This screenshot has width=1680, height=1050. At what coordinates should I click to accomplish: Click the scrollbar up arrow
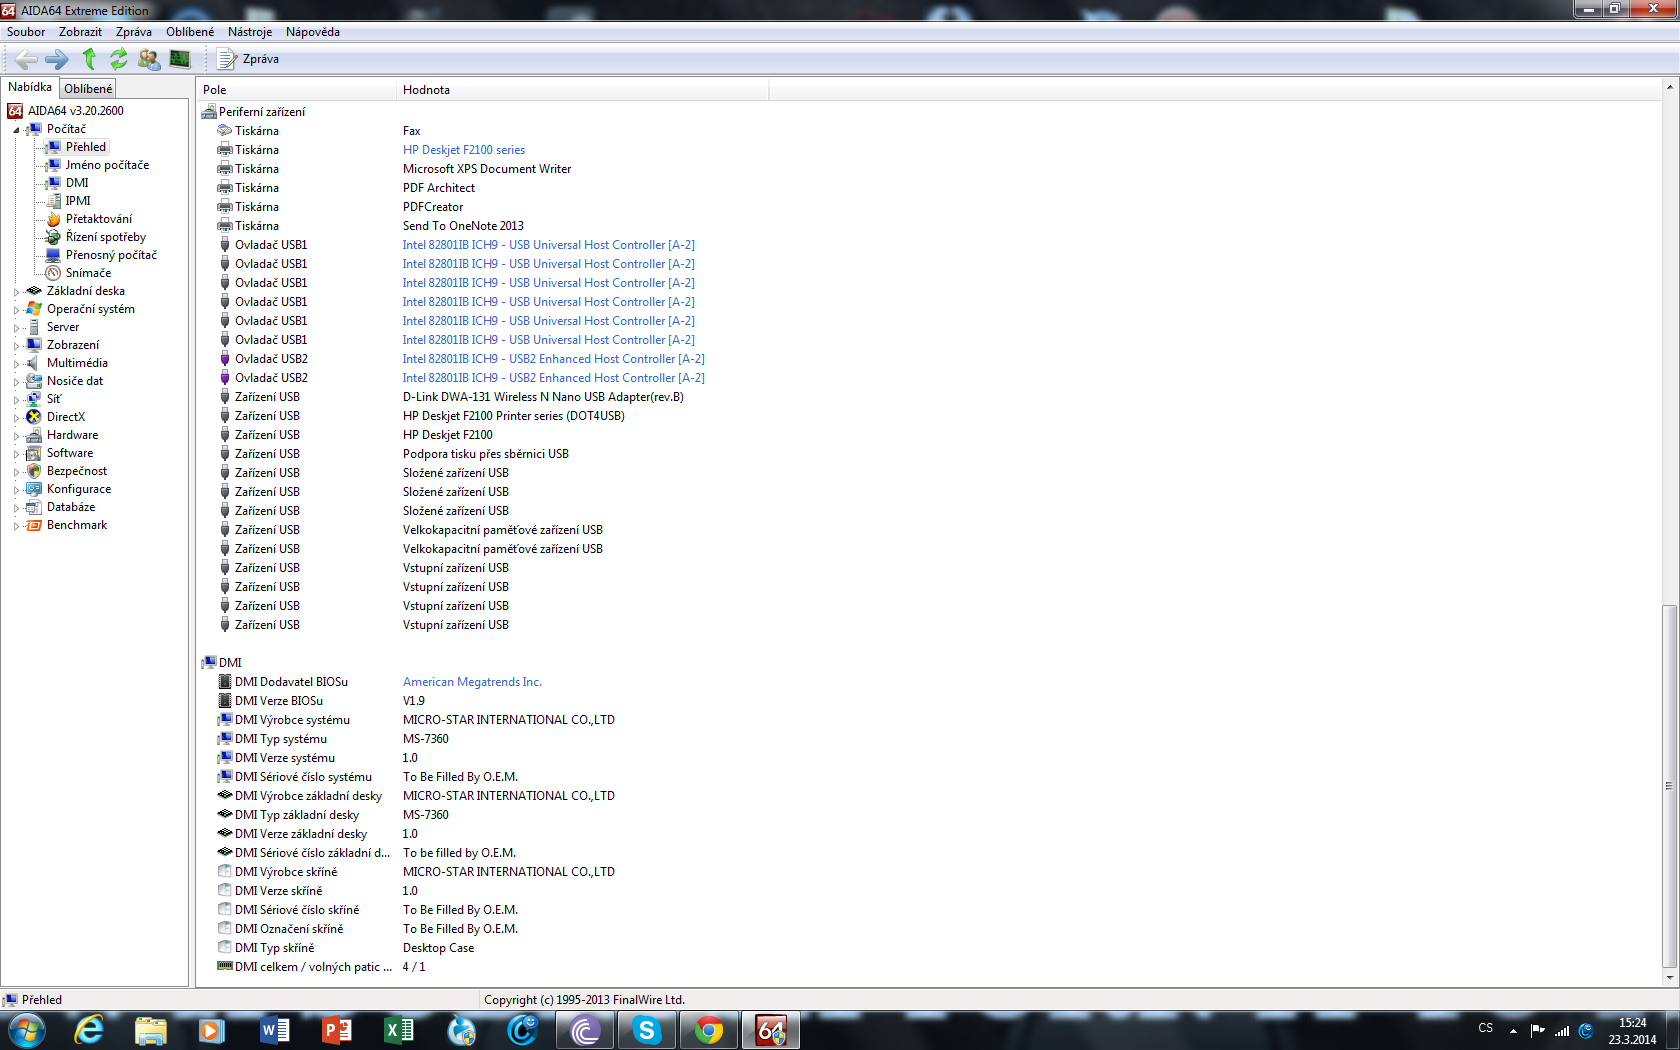click(1669, 88)
